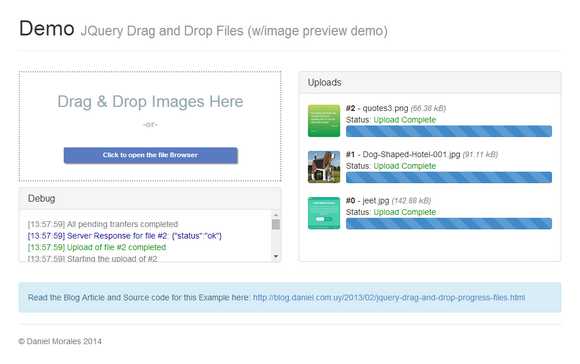Viewport: 580px width, 364px height.
Task: Click the '(91.11 kB)' file size label
Action: [x=480, y=155]
